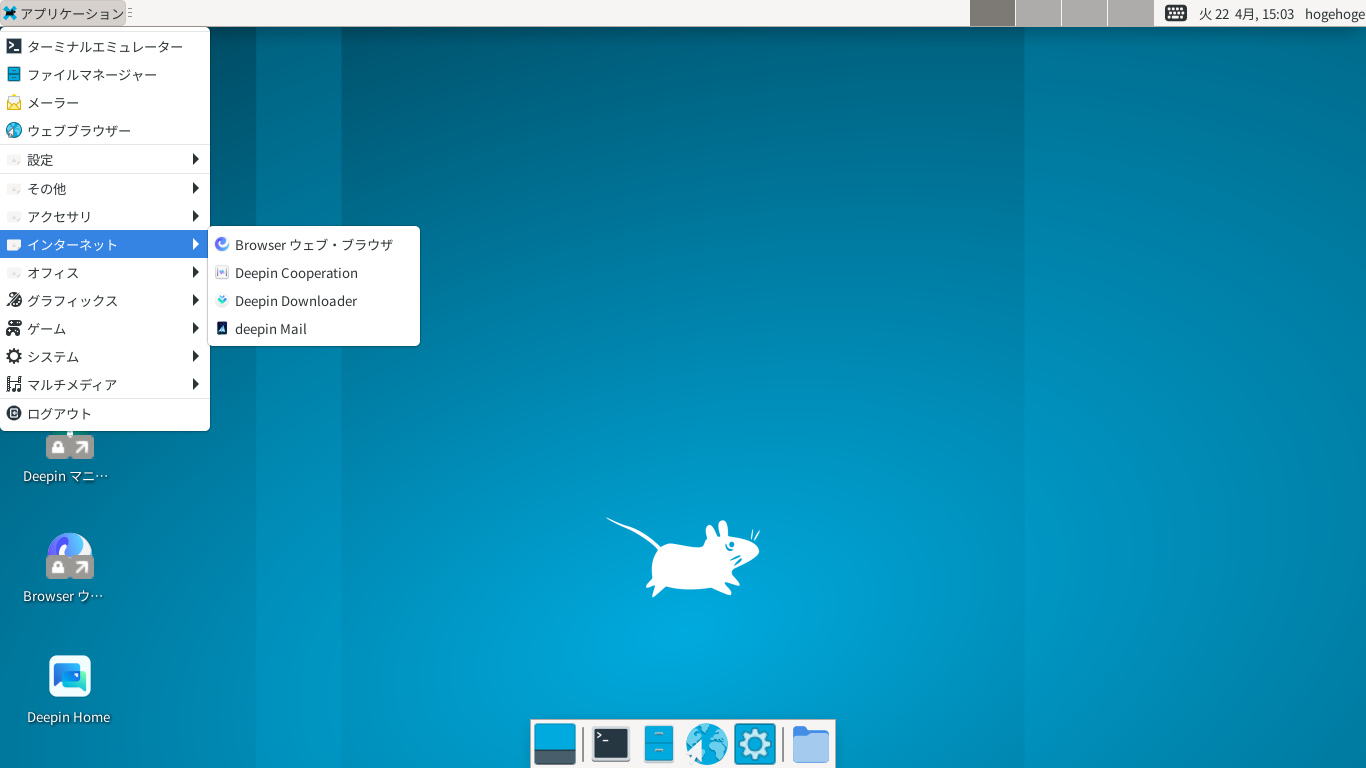This screenshot has height=768, width=1366.
Task: Open the システム category with the gear icon
Action: 105,356
